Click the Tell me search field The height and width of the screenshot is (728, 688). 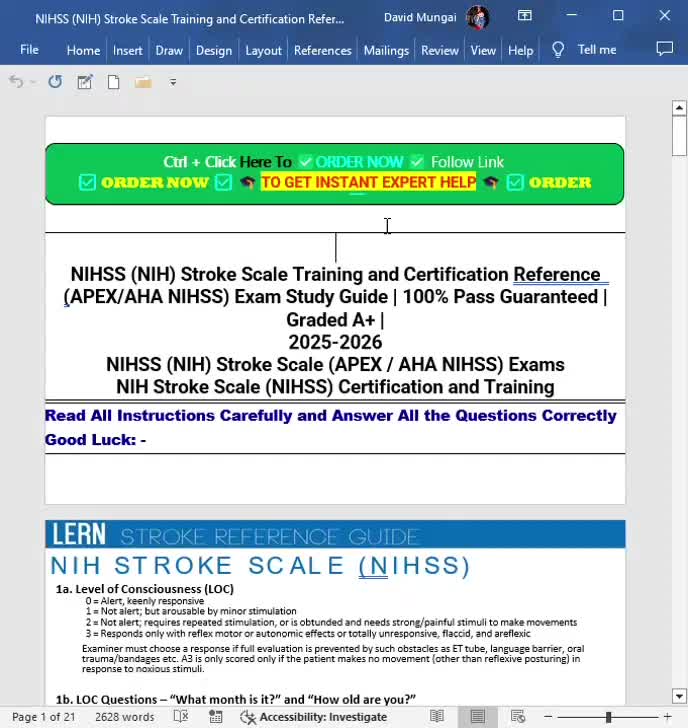point(597,50)
